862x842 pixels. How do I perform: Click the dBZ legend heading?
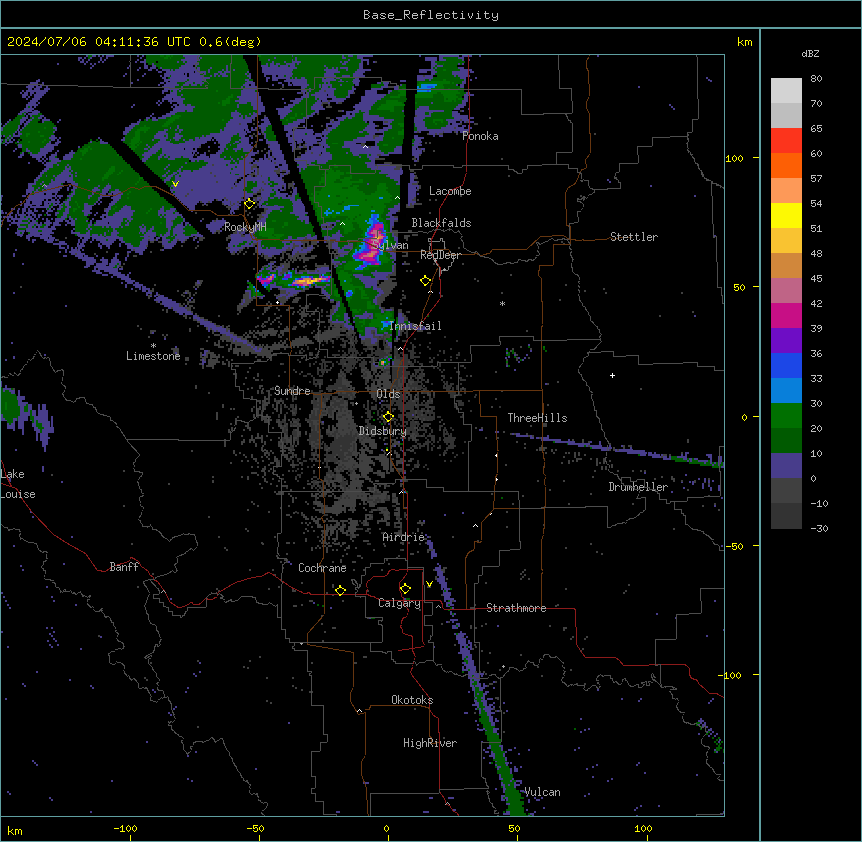pos(810,54)
